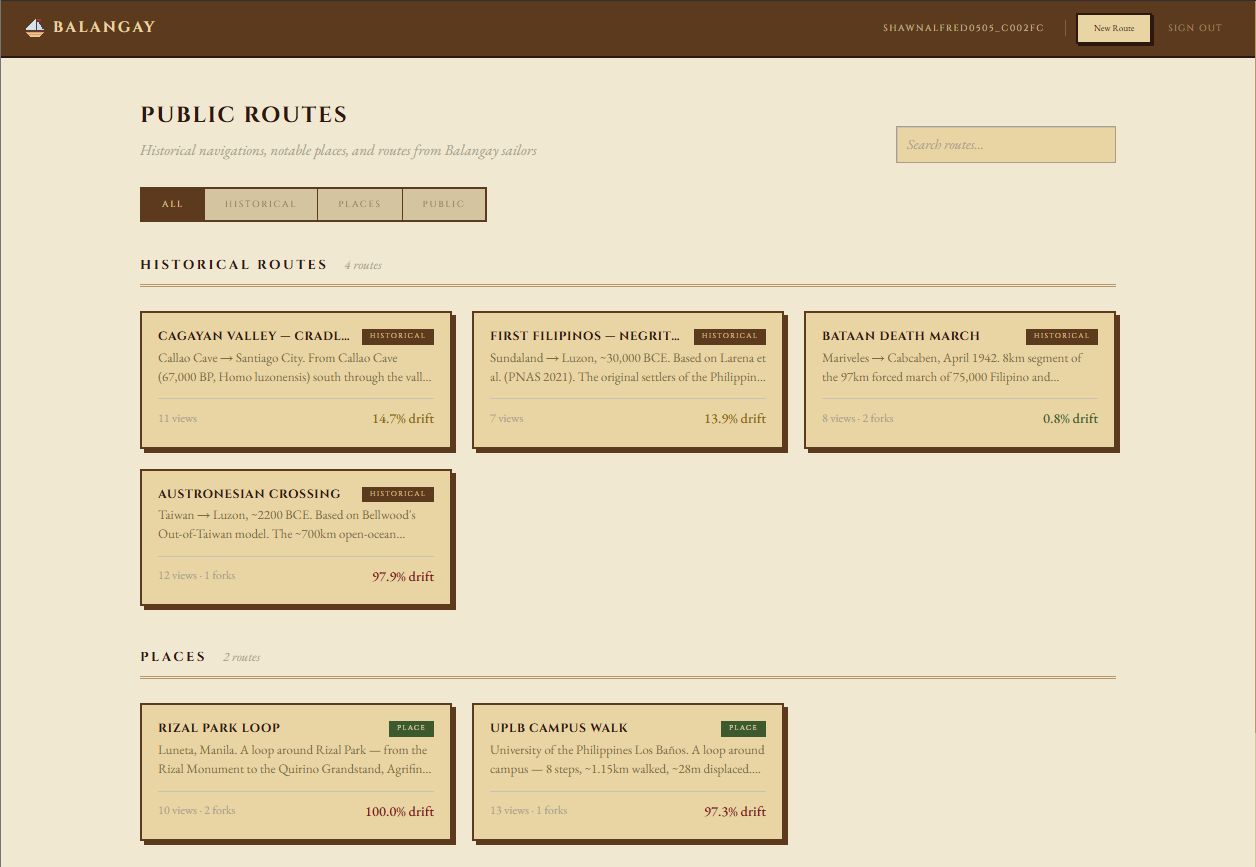Open the UPLB Campus Walk card title
The image size is (1256, 867).
559,728
